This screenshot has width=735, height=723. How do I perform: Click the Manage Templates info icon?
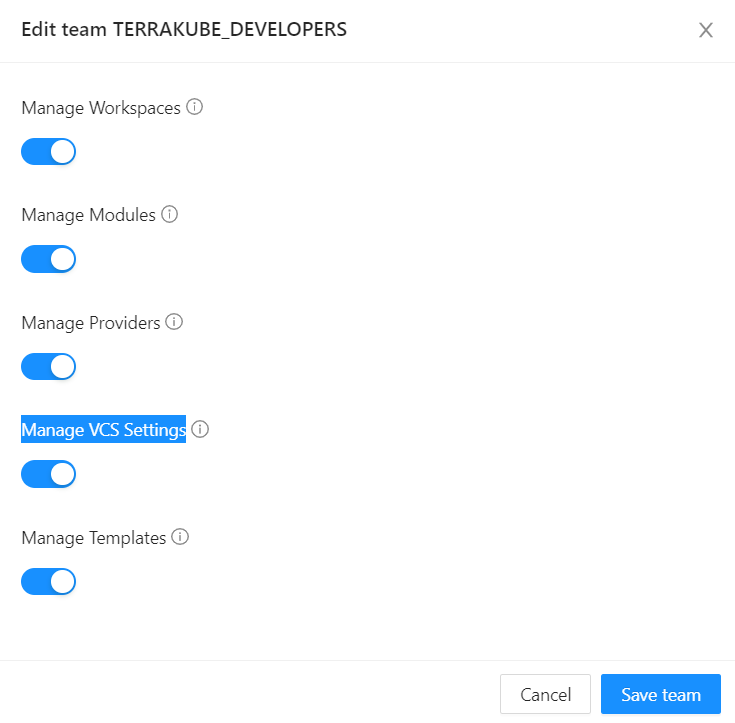[x=180, y=537]
